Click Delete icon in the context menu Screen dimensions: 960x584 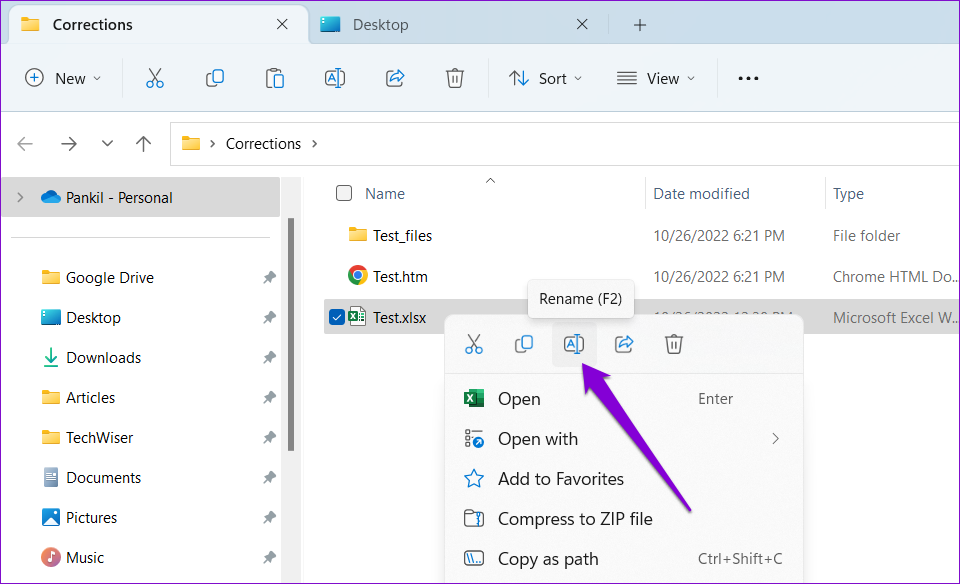point(674,344)
